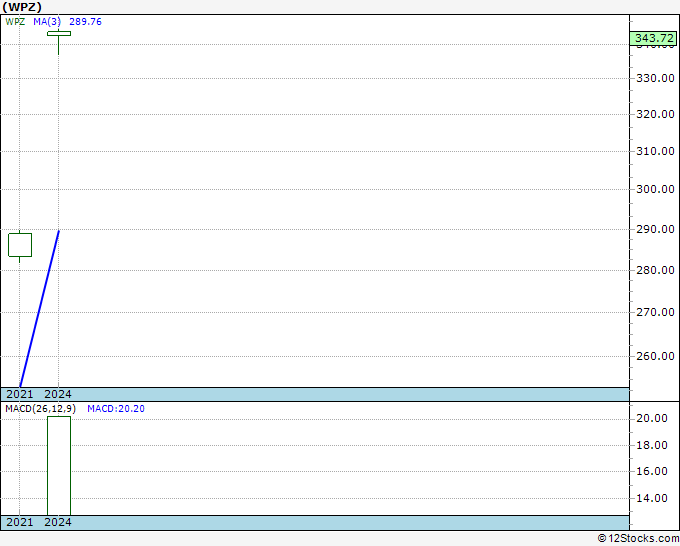The image size is (680, 546).
Task: Click 2024 on the price chart time axis
Action: coord(58,394)
